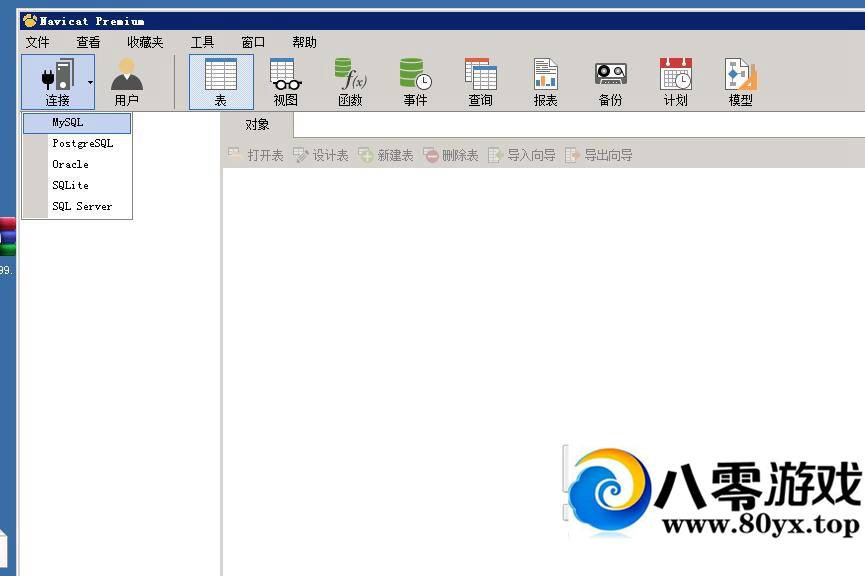This screenshot has width=865, height=576.
Task: Open the 帮助 (Help) menu
Action: tap(305, 42)
